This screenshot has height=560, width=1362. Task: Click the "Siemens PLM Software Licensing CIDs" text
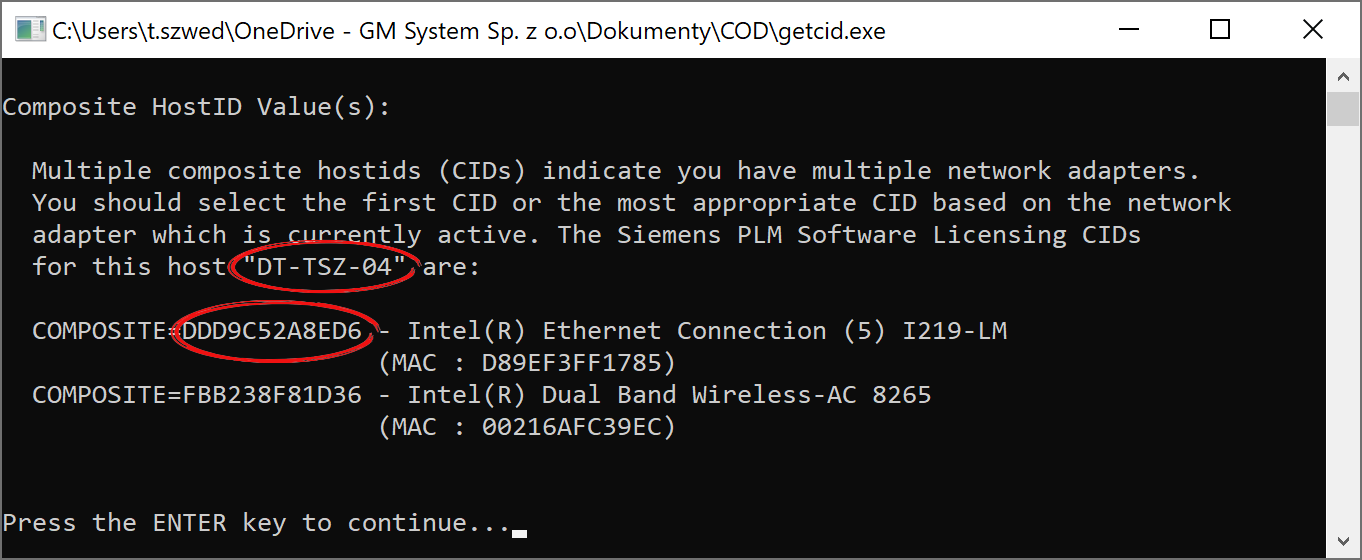879,235
